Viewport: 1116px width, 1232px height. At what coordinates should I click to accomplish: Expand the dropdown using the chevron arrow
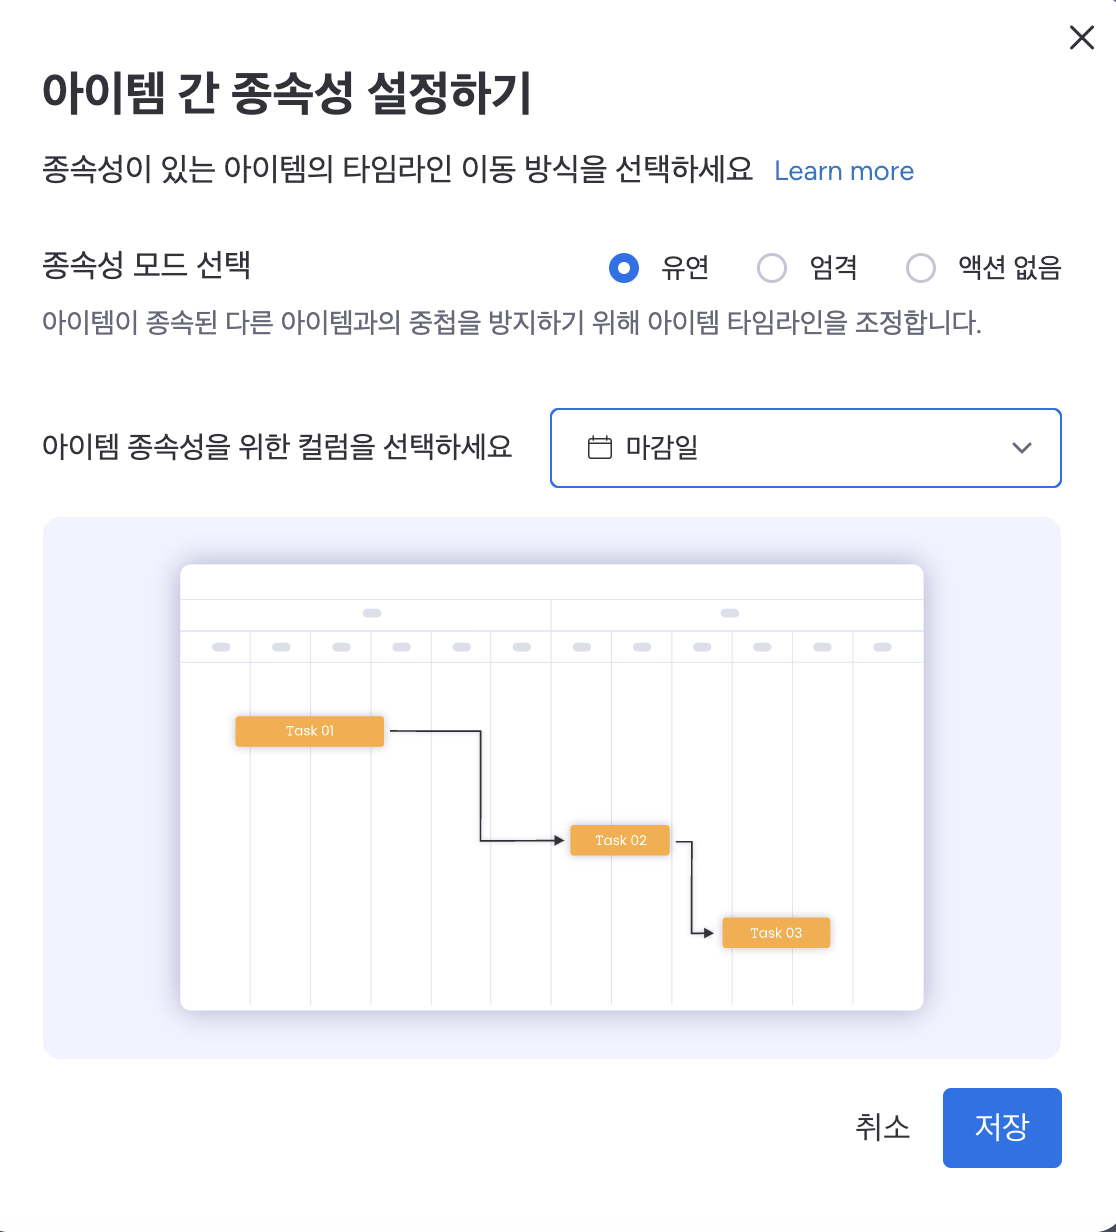click(x=1021, y=448)
